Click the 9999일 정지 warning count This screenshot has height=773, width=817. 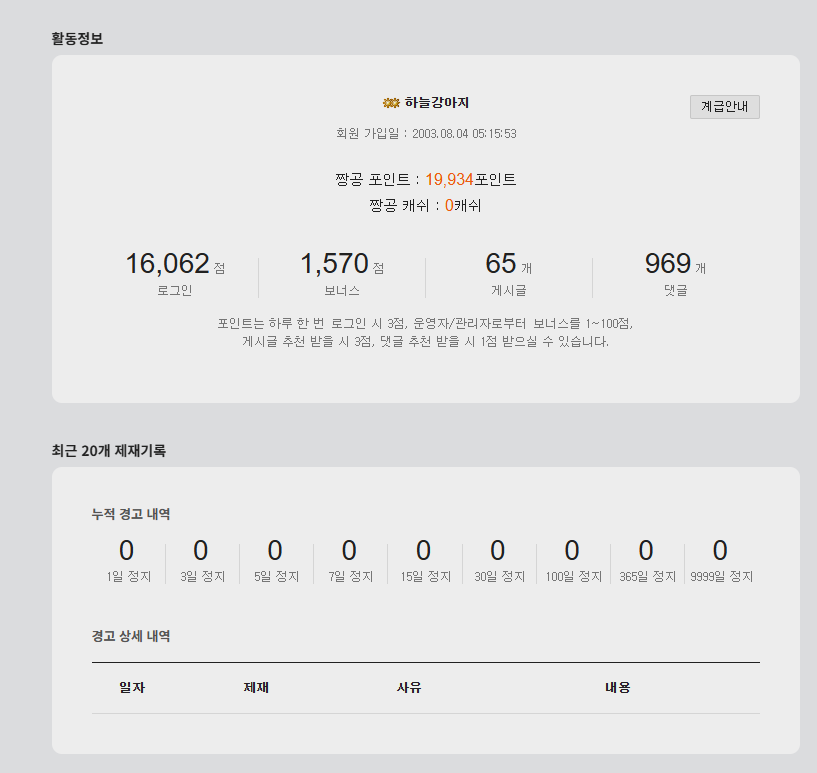click(x=720, y=551)
